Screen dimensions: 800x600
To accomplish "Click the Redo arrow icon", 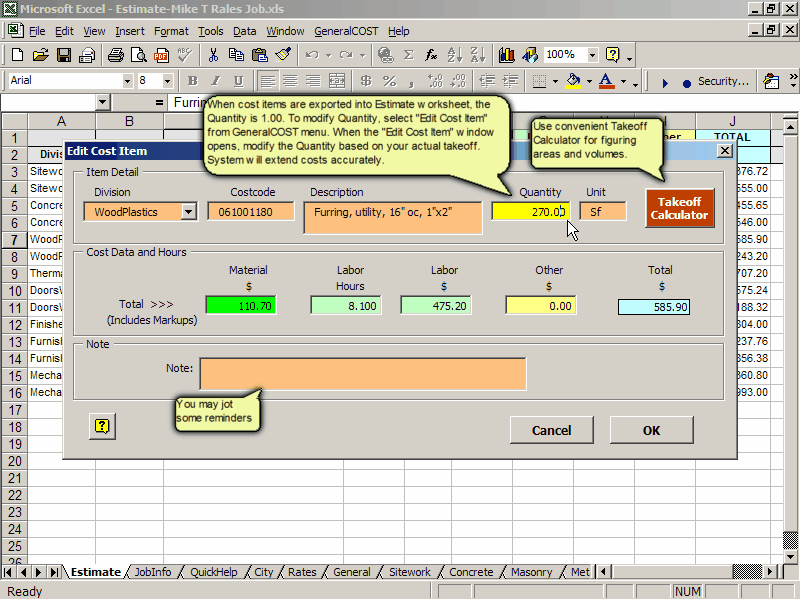I will (x=346, y=55).
